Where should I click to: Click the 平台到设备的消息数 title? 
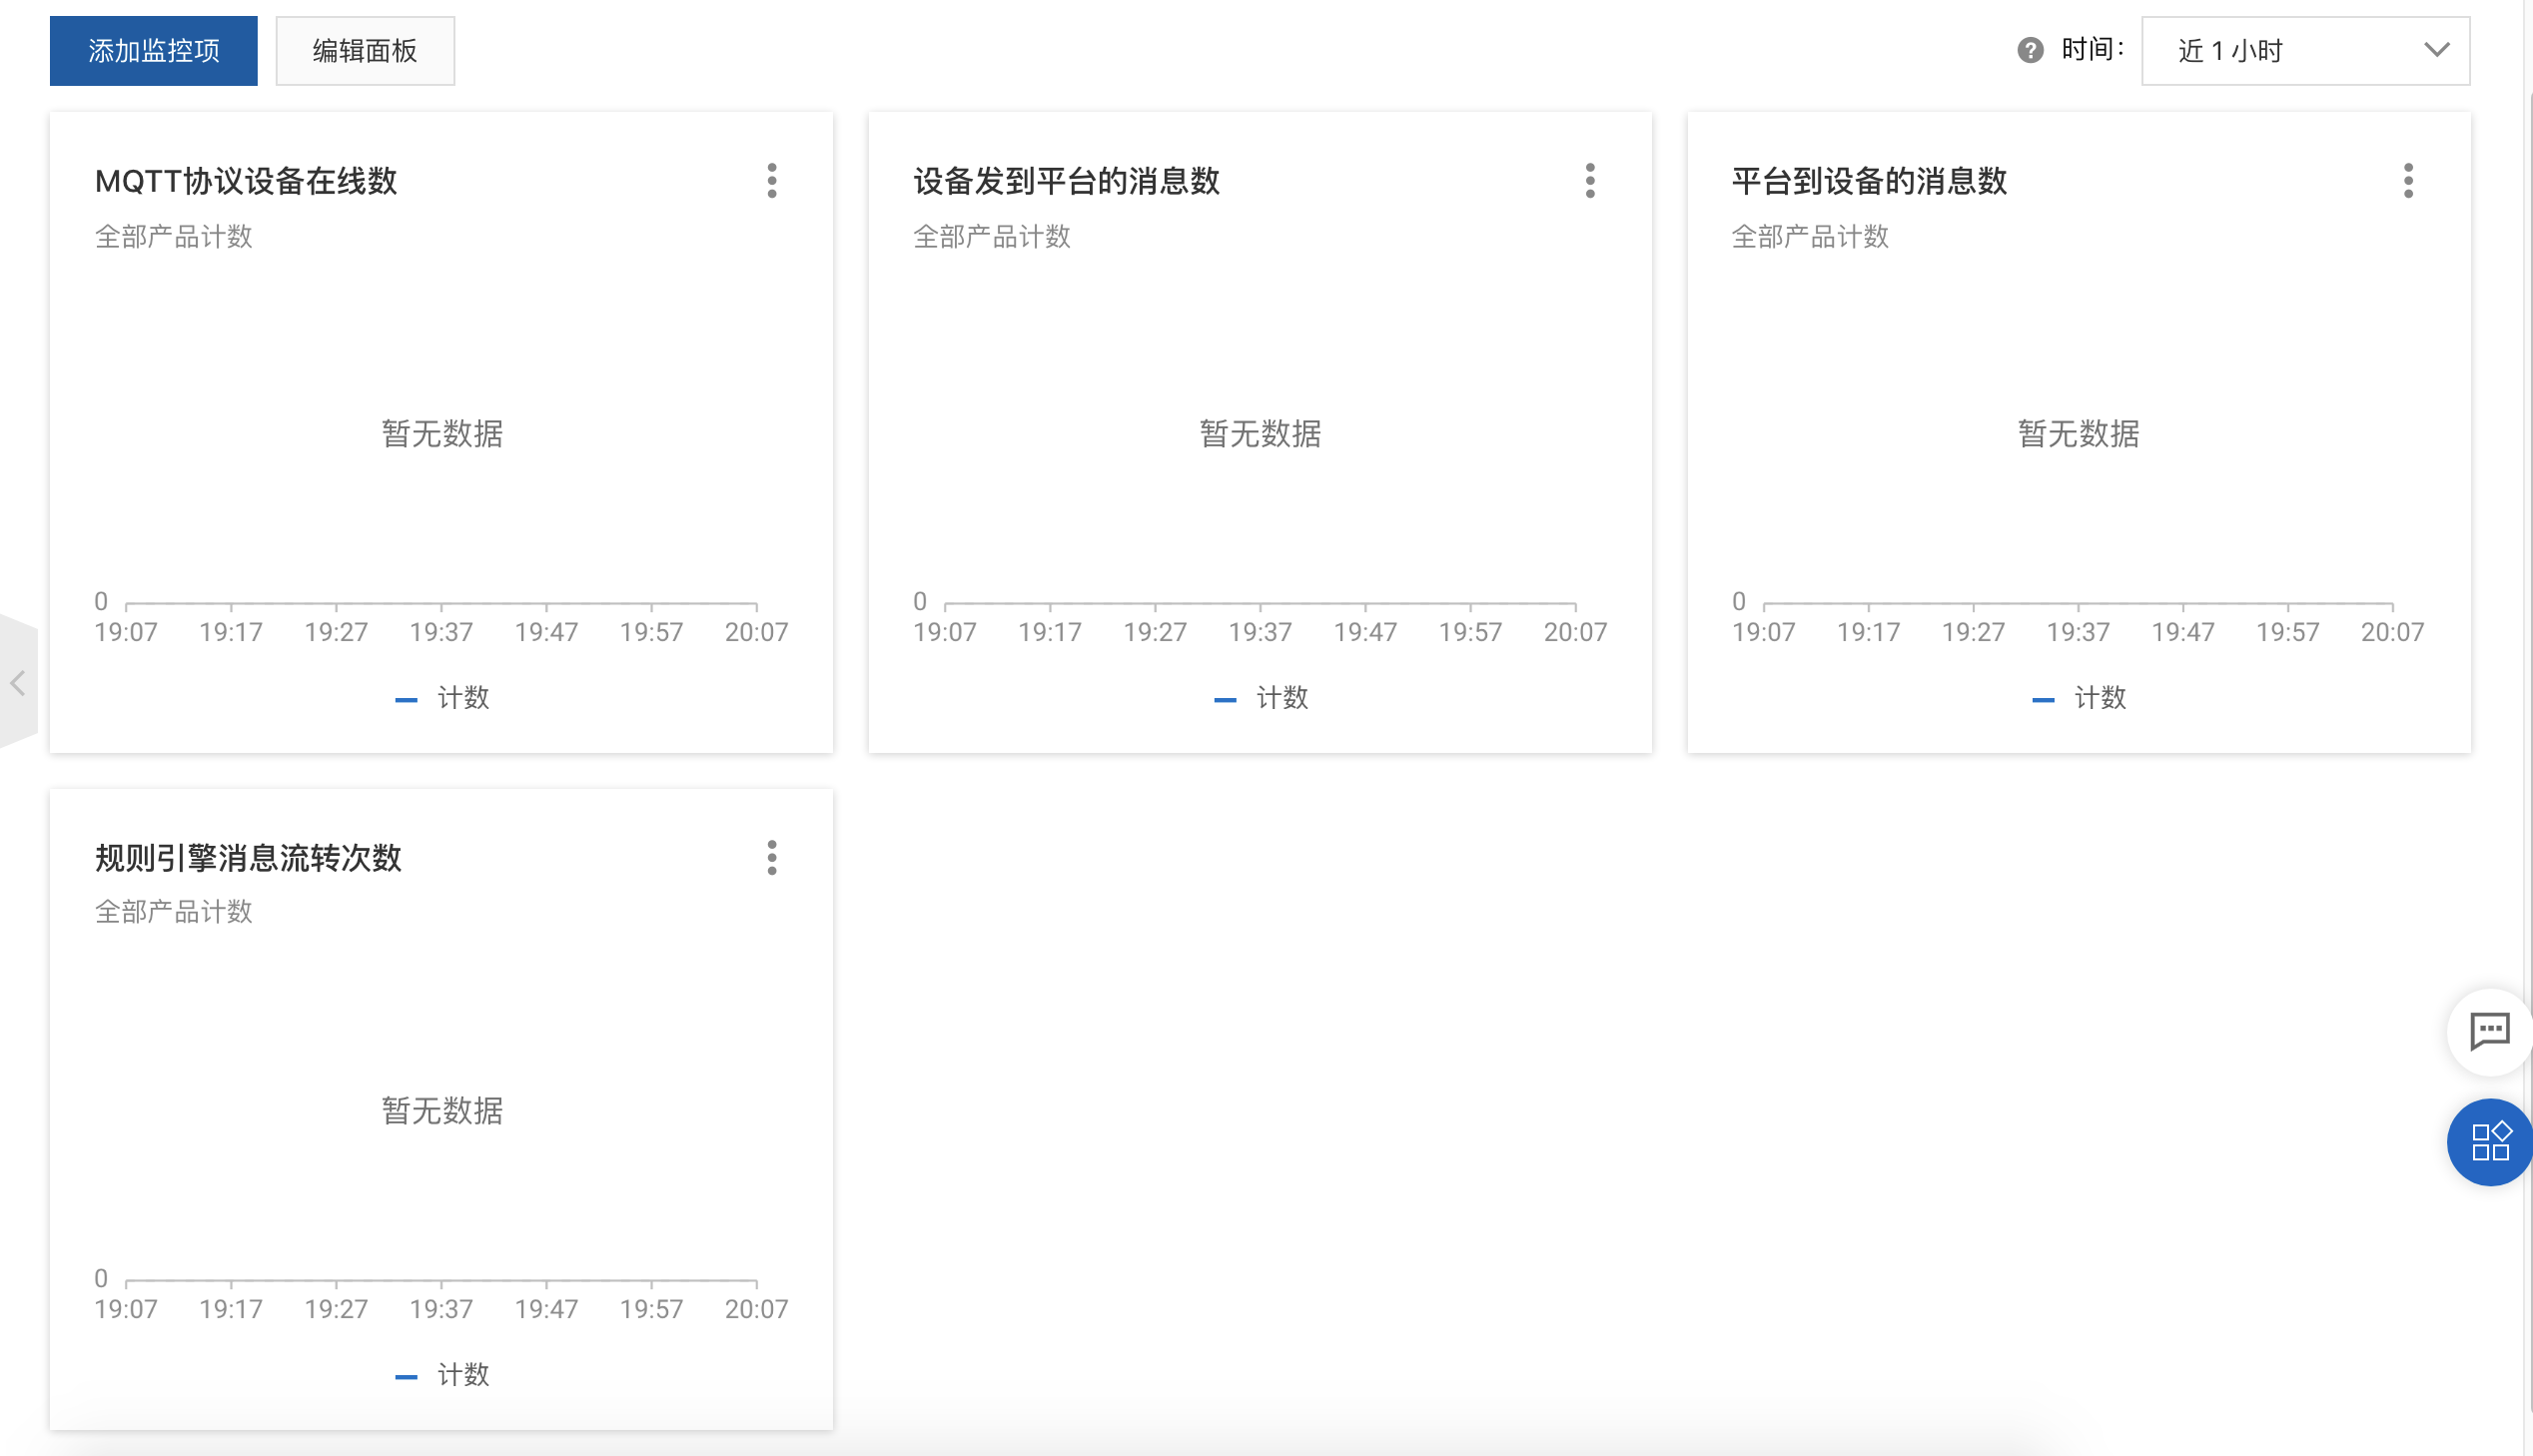1869,181
